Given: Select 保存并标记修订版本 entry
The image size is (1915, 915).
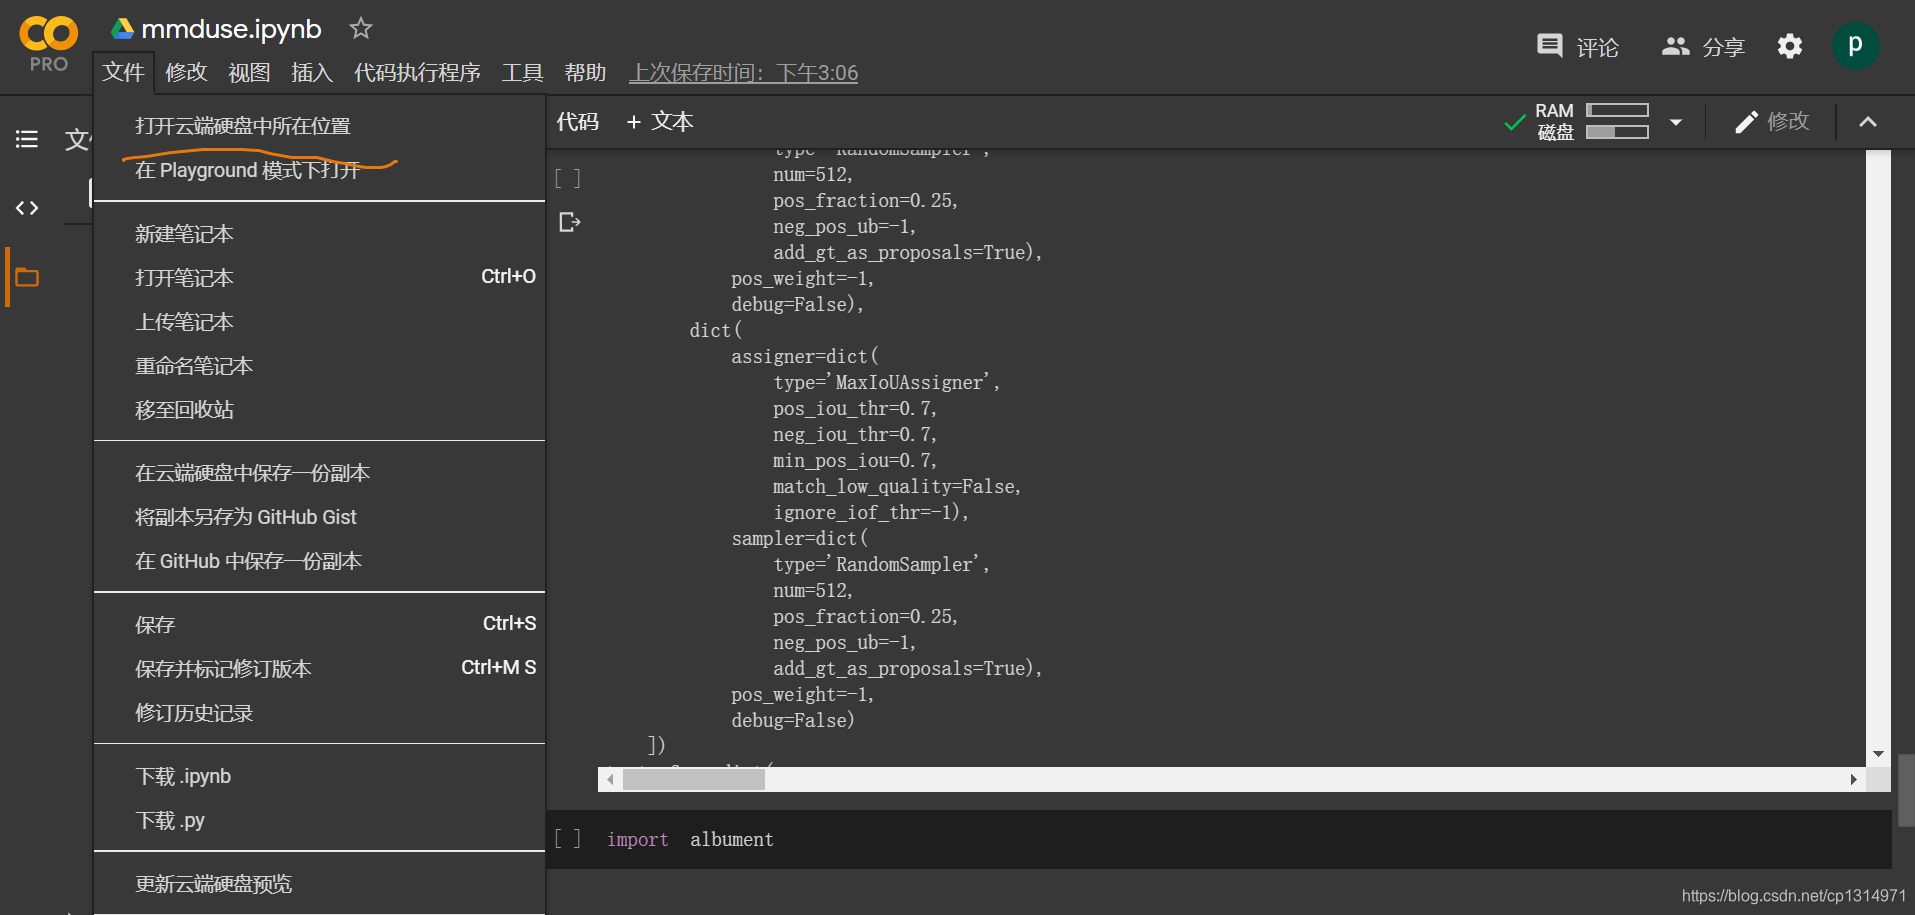Looking at the screenshot, I should (320, 669).
